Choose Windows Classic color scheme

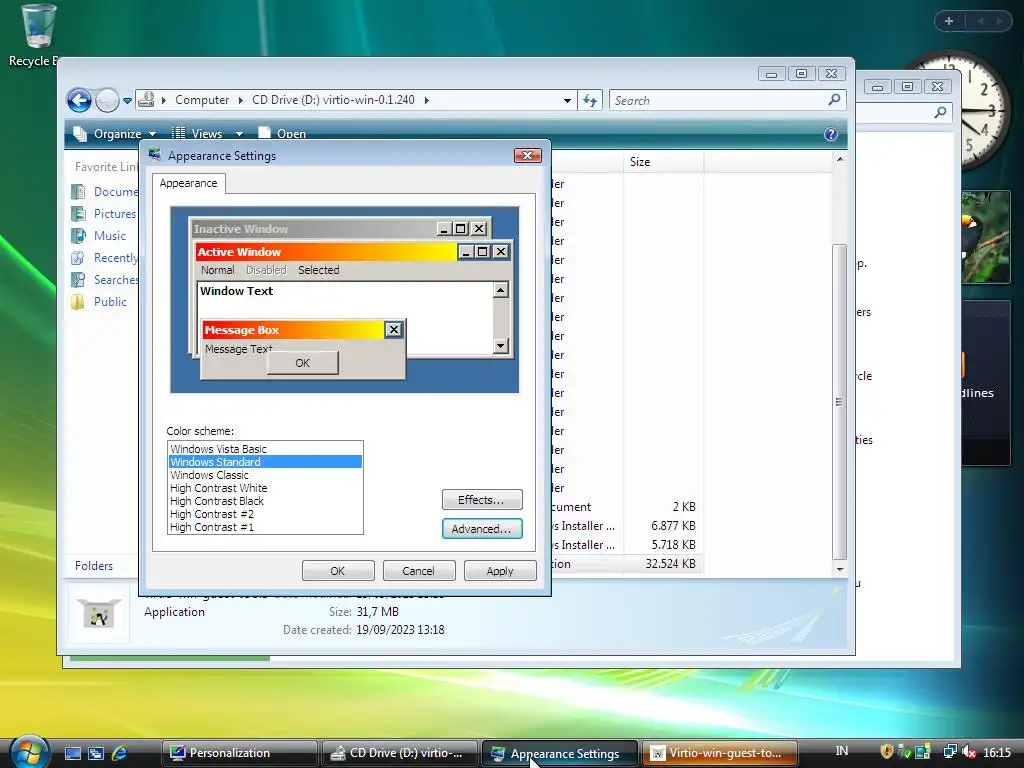(x=264, y=475)
